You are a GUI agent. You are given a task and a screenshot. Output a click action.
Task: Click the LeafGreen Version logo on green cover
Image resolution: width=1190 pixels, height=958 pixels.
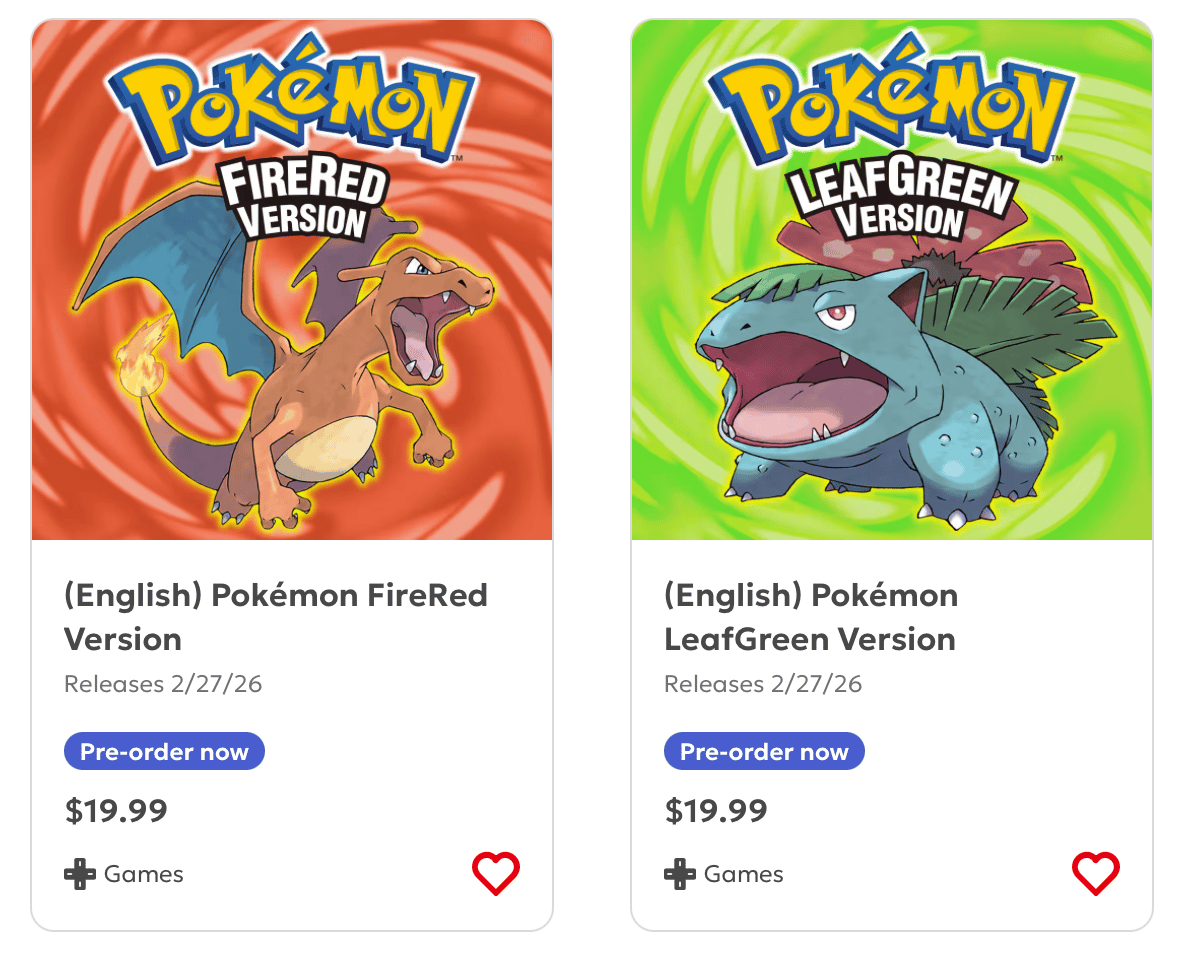click(900, 200)
